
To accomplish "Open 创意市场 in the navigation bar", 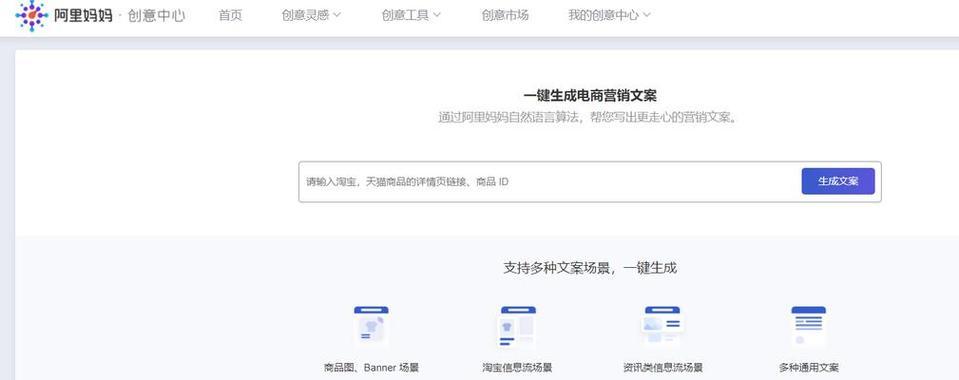I will click(505, 15).
